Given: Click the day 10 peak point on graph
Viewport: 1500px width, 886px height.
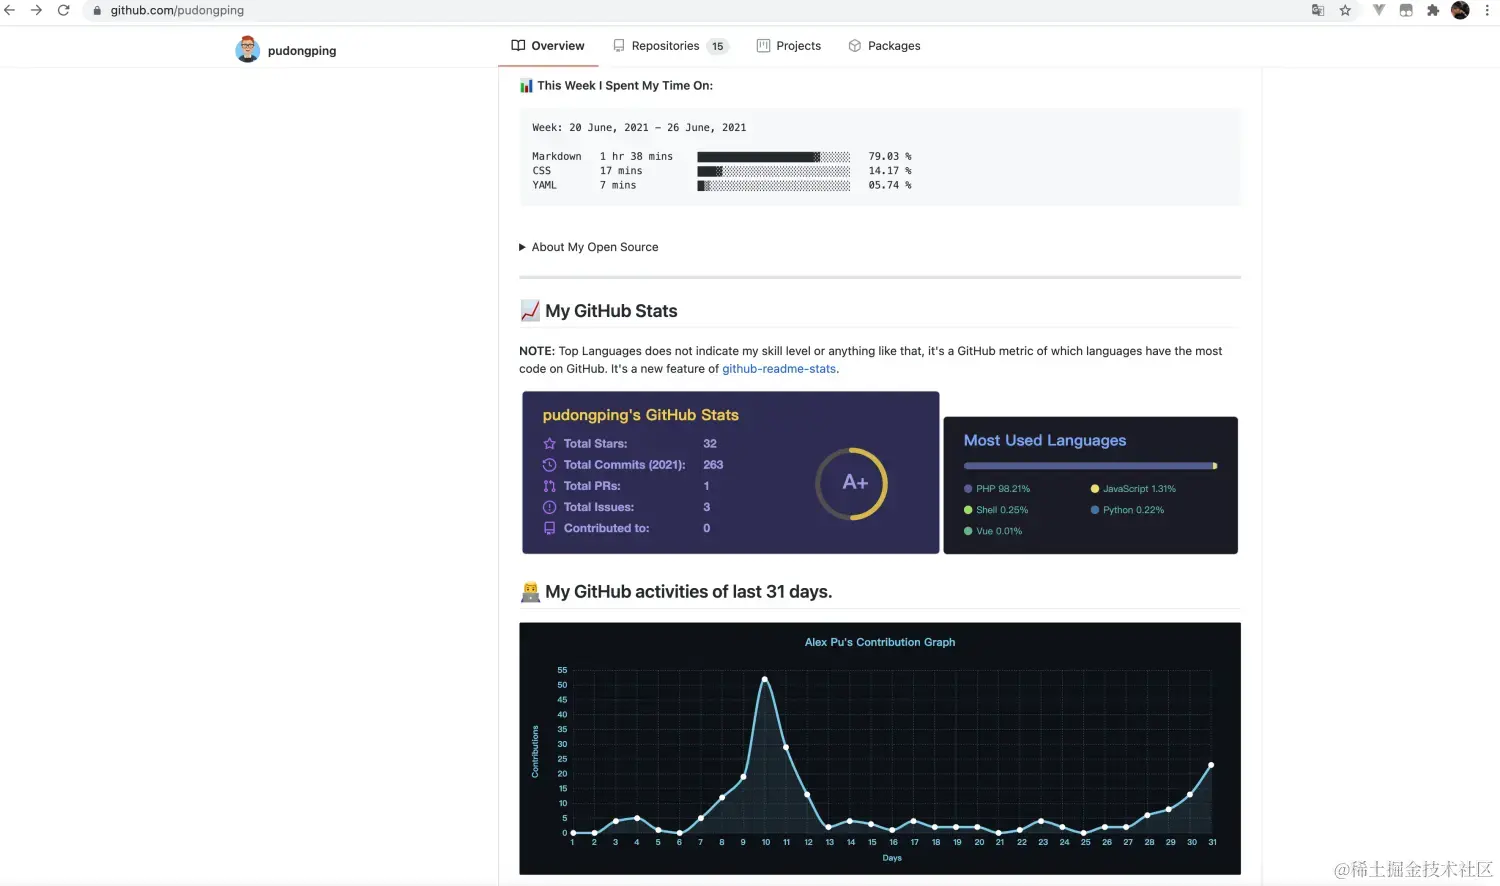Looking at the screenshot, I should [765, 679].
